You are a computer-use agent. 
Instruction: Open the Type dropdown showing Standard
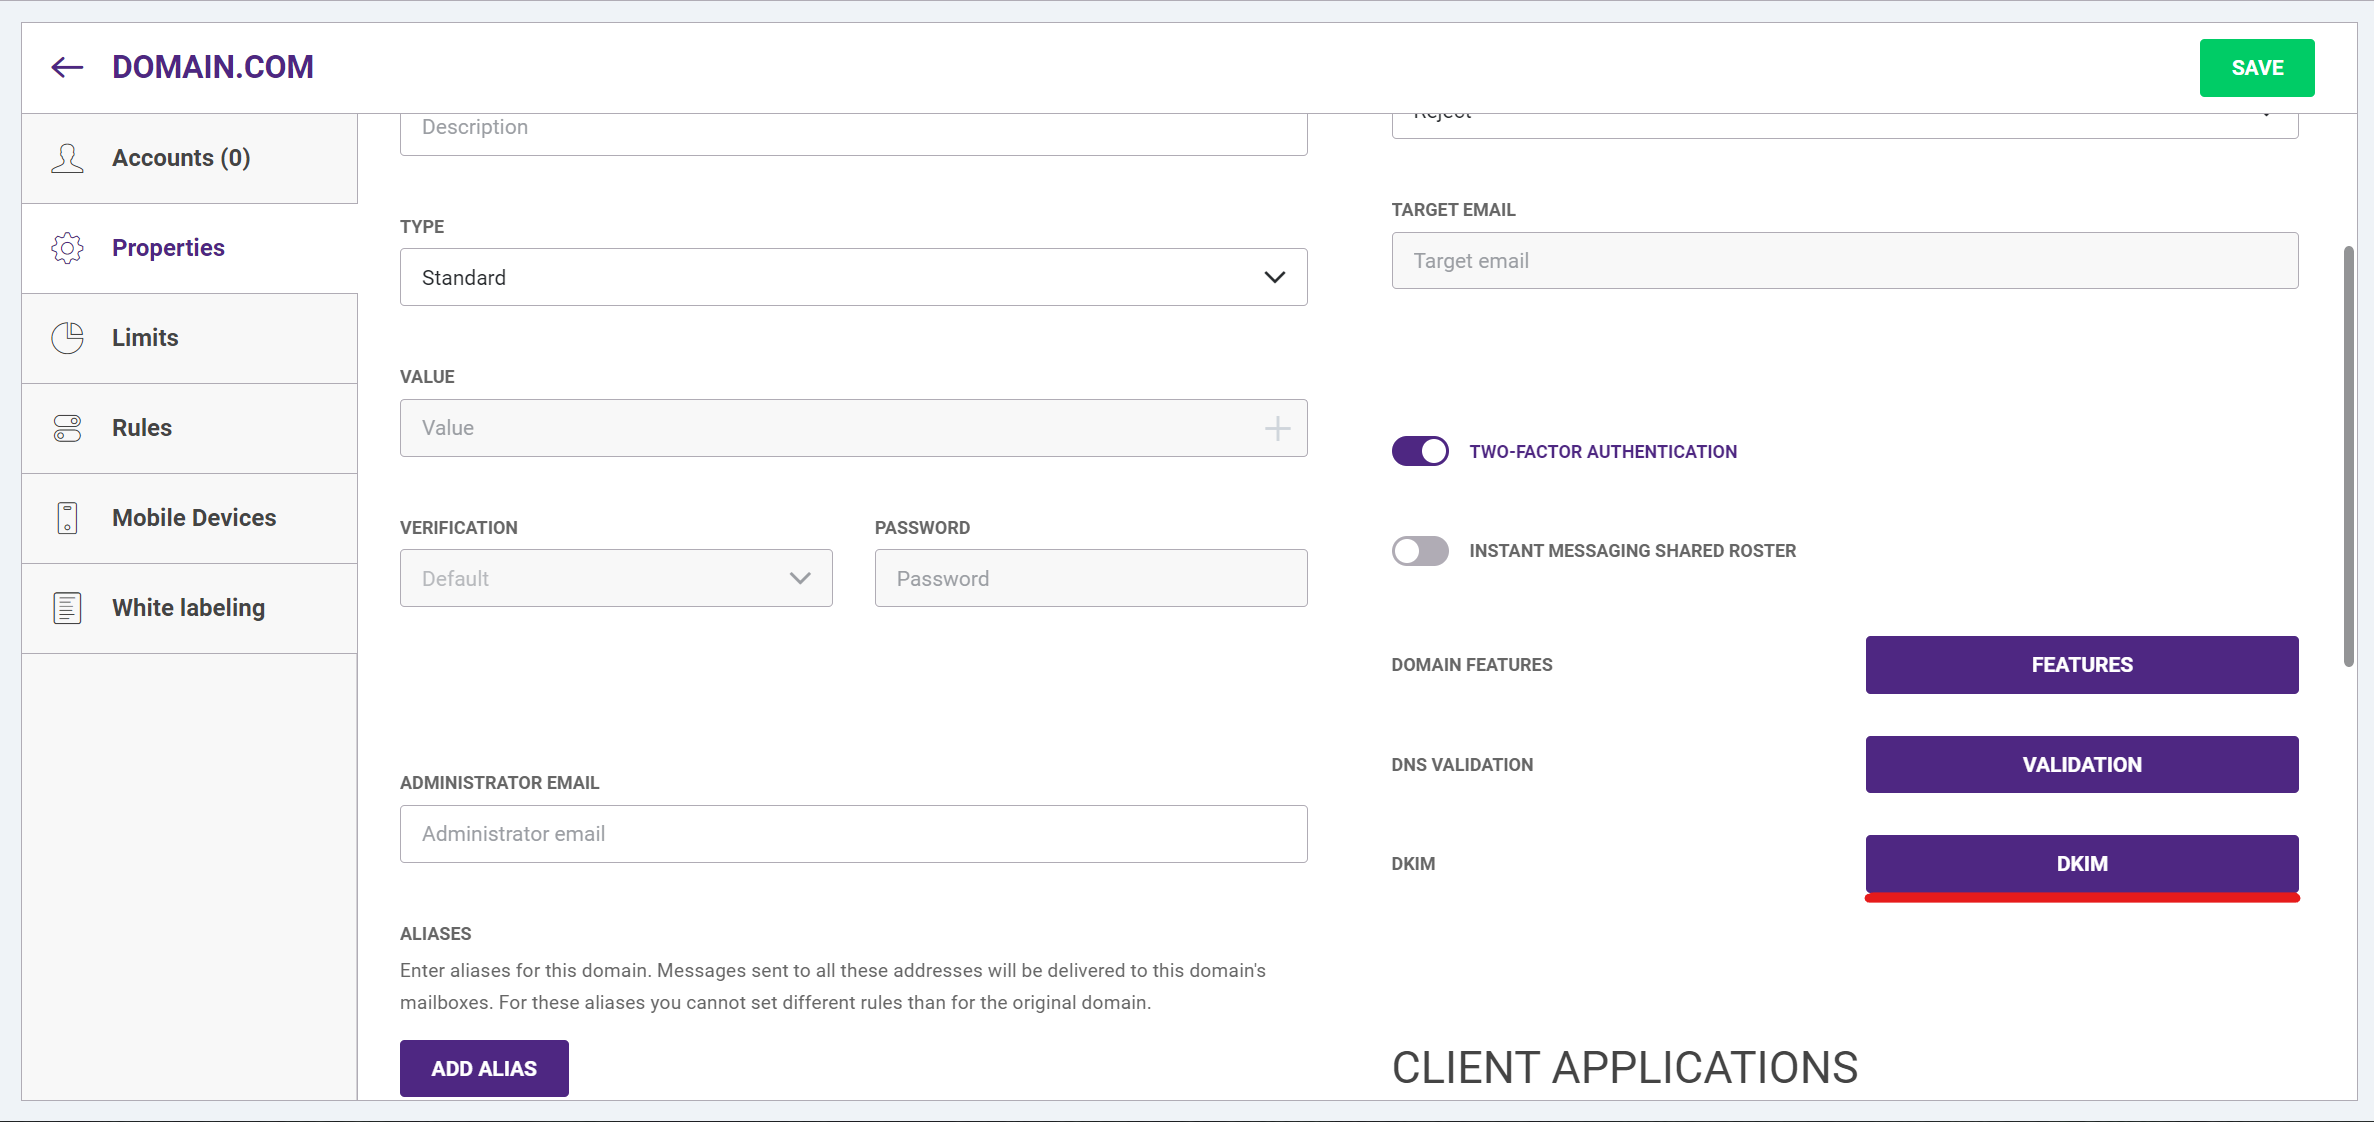(853, 277)
